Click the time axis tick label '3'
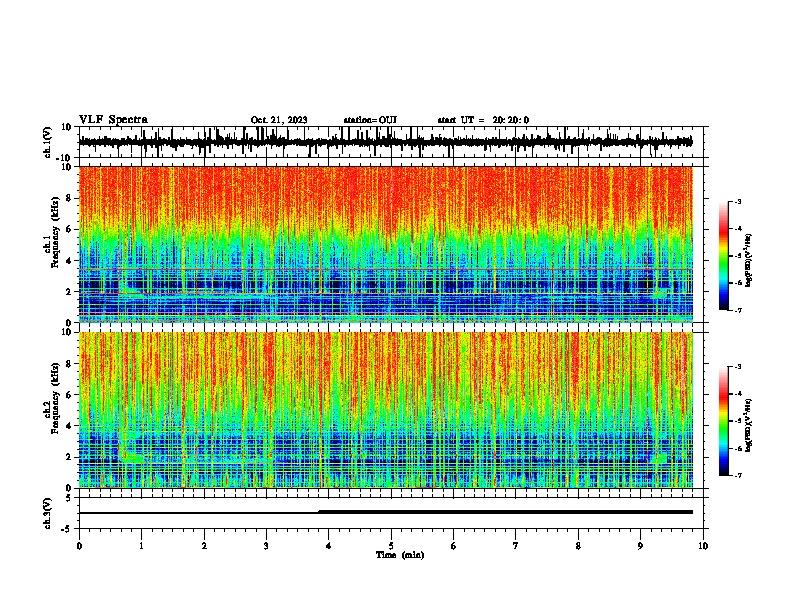The image size is (792, 612). point(266,546)
